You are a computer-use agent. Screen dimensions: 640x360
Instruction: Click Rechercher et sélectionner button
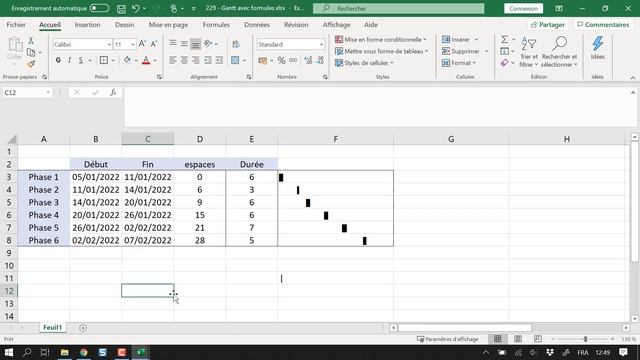point(559,52)
